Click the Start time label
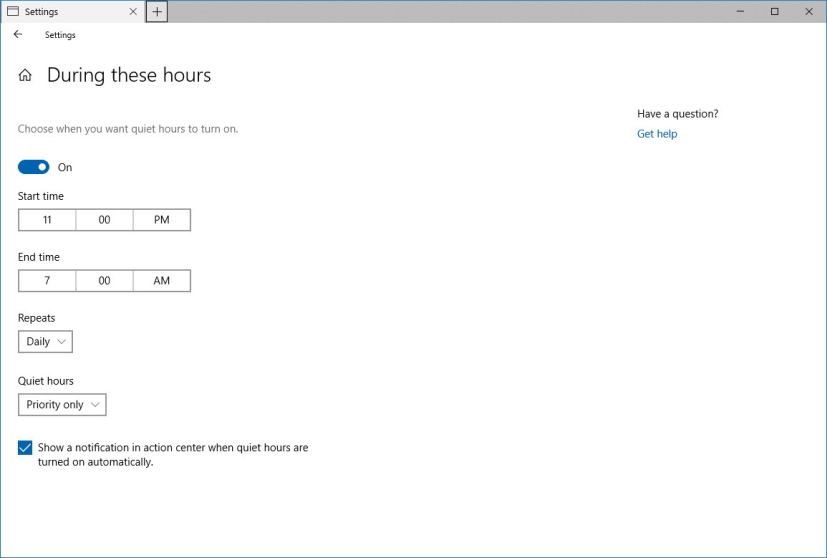Viewport: 827px width, 558px height. pos(41,196)
